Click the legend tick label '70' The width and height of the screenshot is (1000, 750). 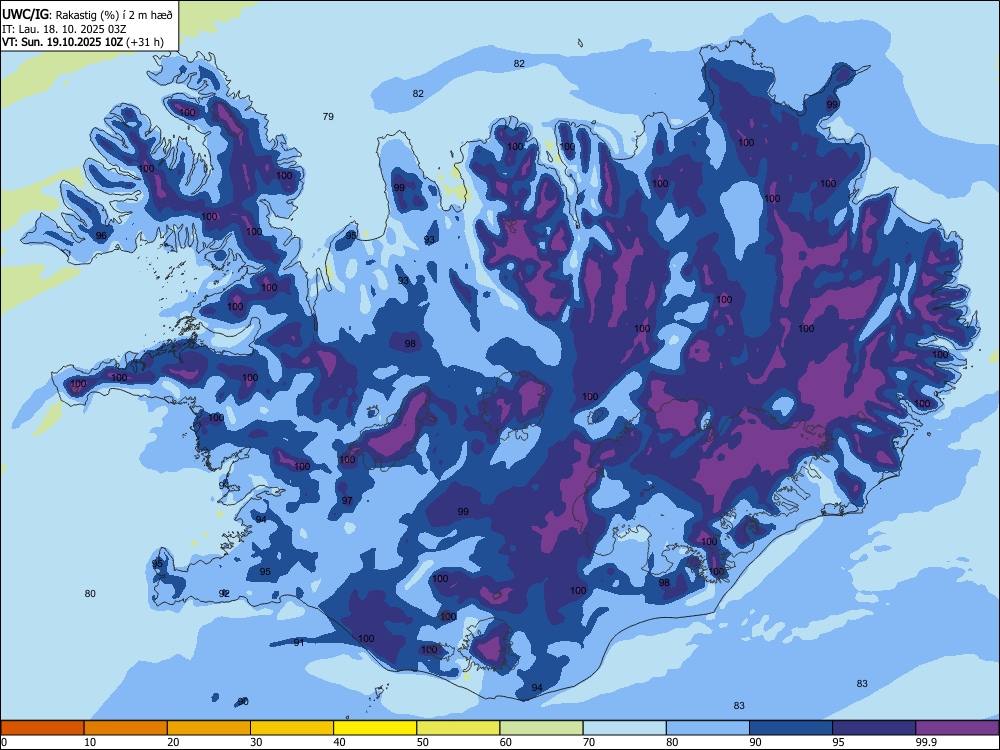click(x=589, y=742)
